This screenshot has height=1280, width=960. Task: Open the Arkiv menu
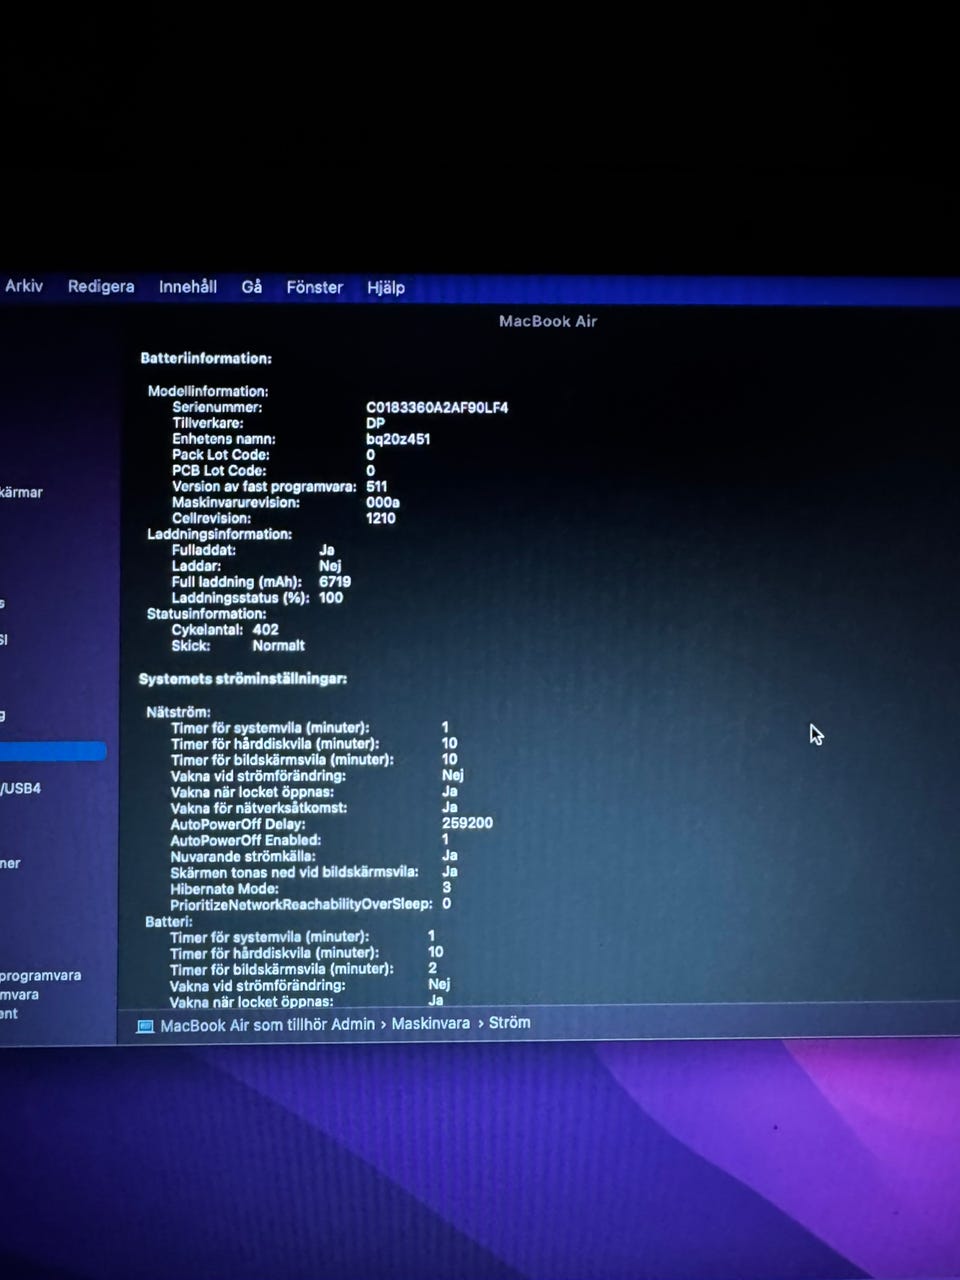24,286
